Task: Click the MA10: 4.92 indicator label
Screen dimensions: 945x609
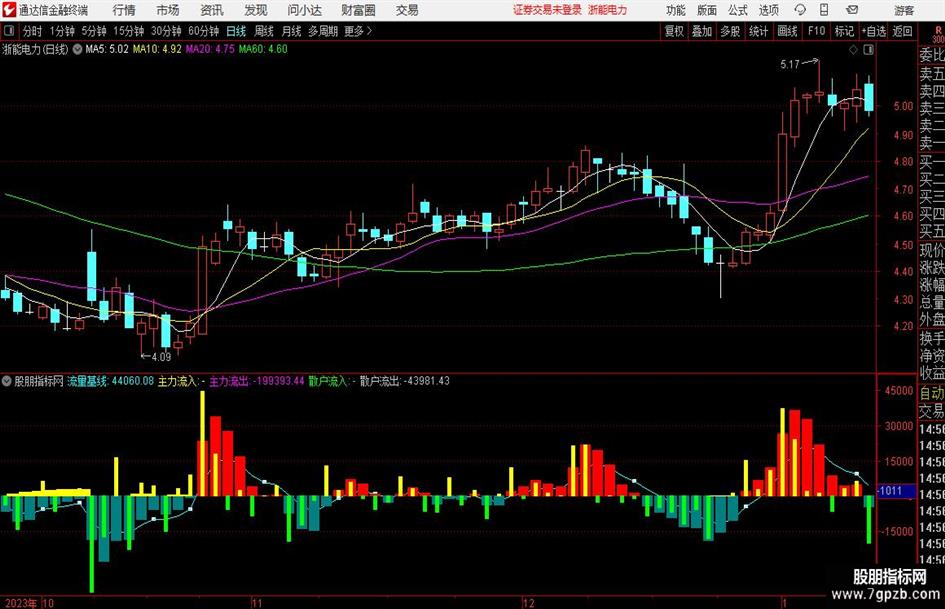Action: point(157,49)
